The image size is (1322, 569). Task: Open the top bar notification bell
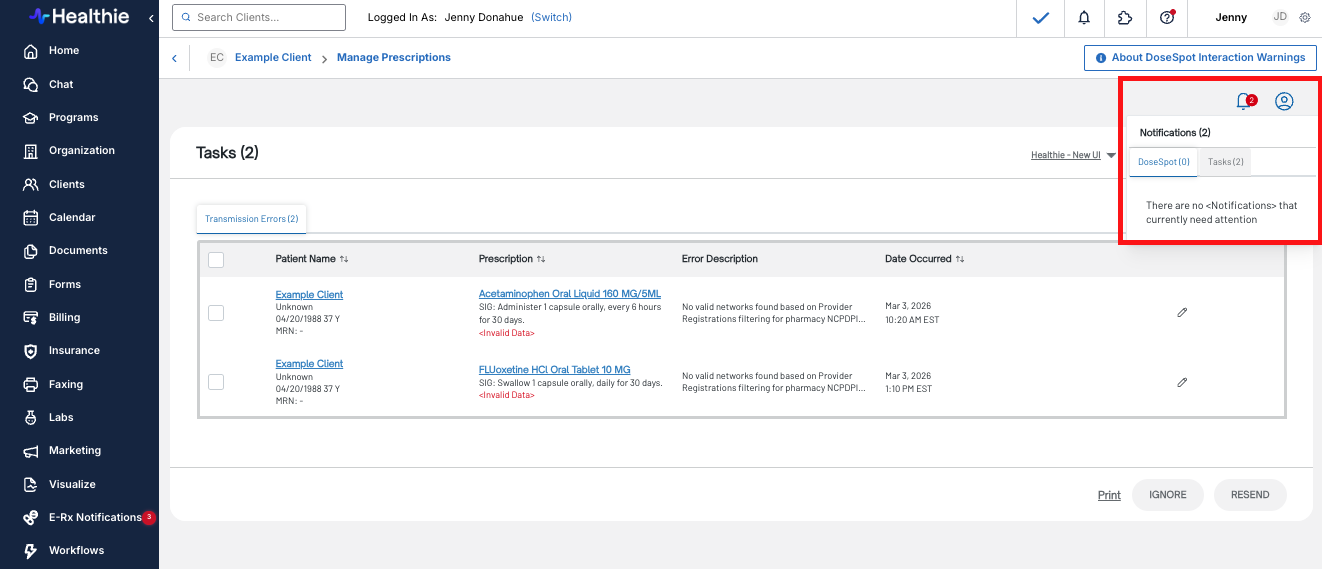click(x=1084, y=18)
